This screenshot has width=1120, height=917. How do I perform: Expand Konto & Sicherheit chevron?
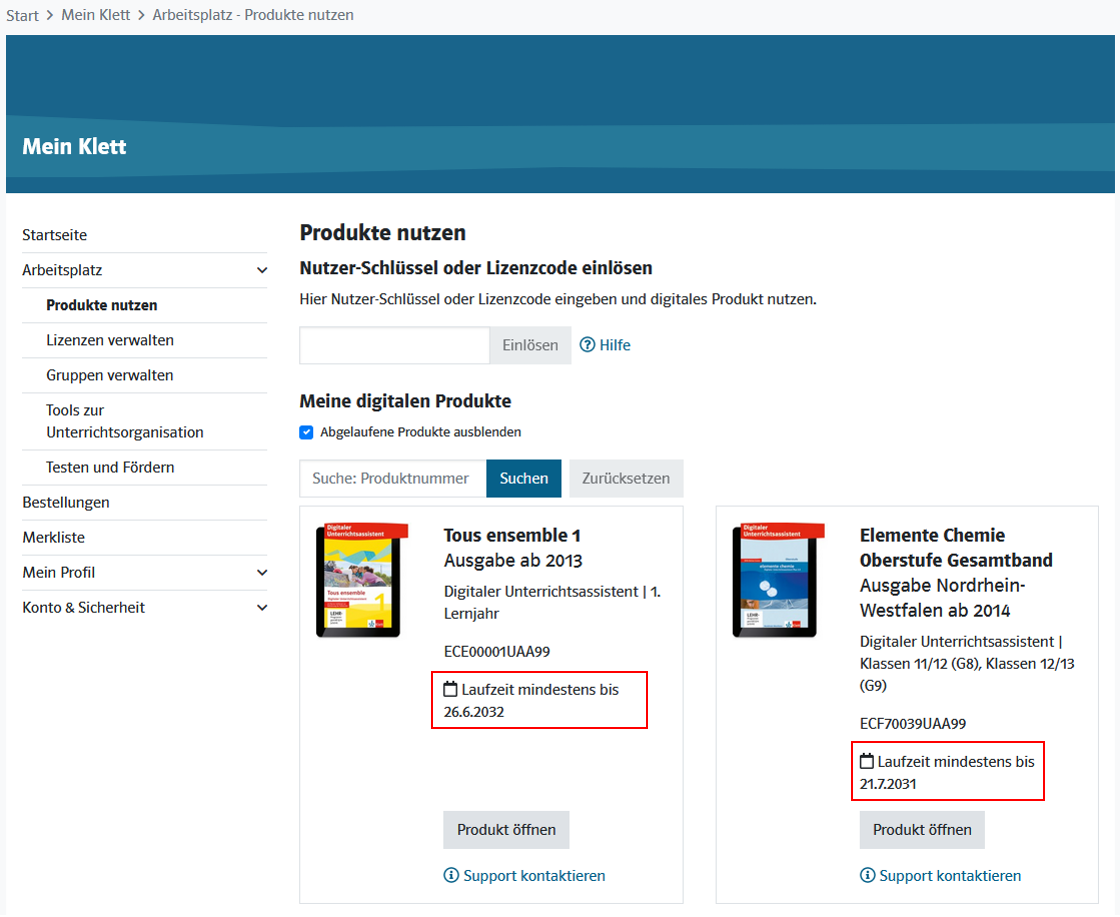(262, 607)
